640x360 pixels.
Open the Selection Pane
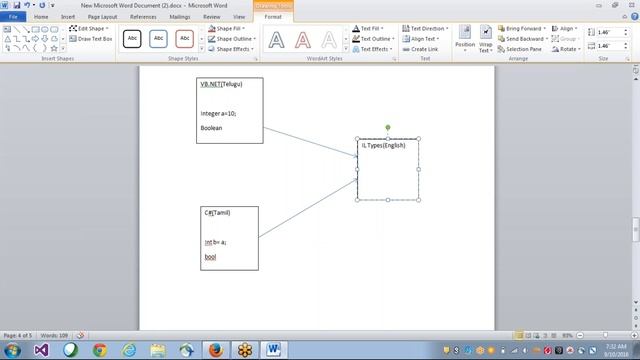tap(520, 49)
